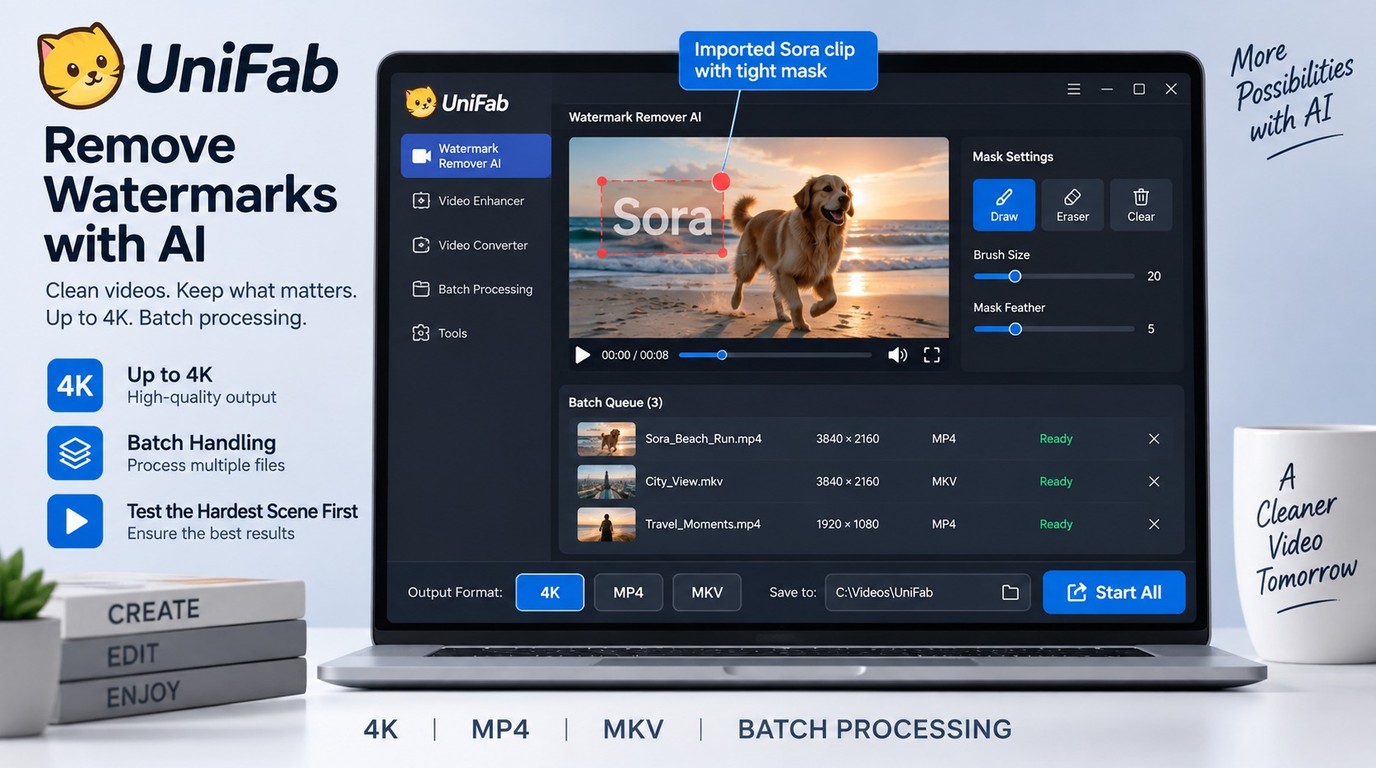Start all batch jobs
This screenshot has height=768, width=1376.
(x=1114, y=592)
